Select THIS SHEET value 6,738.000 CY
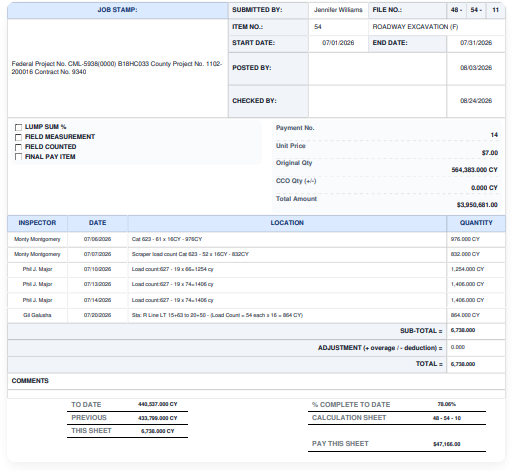514x471 pixels. point(158,431)
